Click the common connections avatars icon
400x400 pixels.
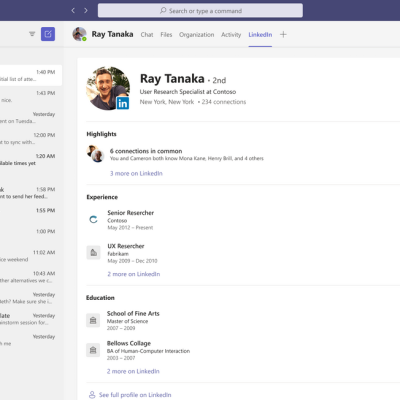point(95,154)
